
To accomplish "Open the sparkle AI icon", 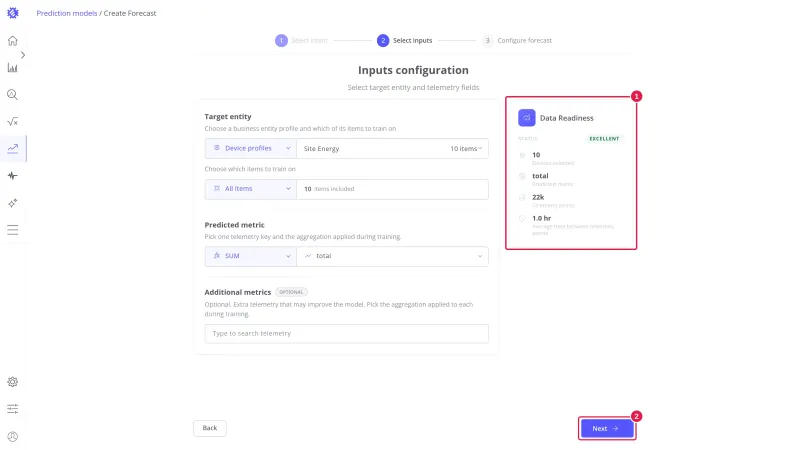I will [x=13, y=203].
